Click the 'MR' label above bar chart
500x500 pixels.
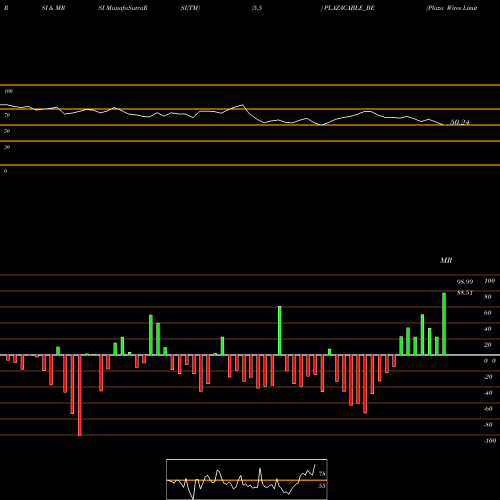pyautogui.click(x=446, y=260)
